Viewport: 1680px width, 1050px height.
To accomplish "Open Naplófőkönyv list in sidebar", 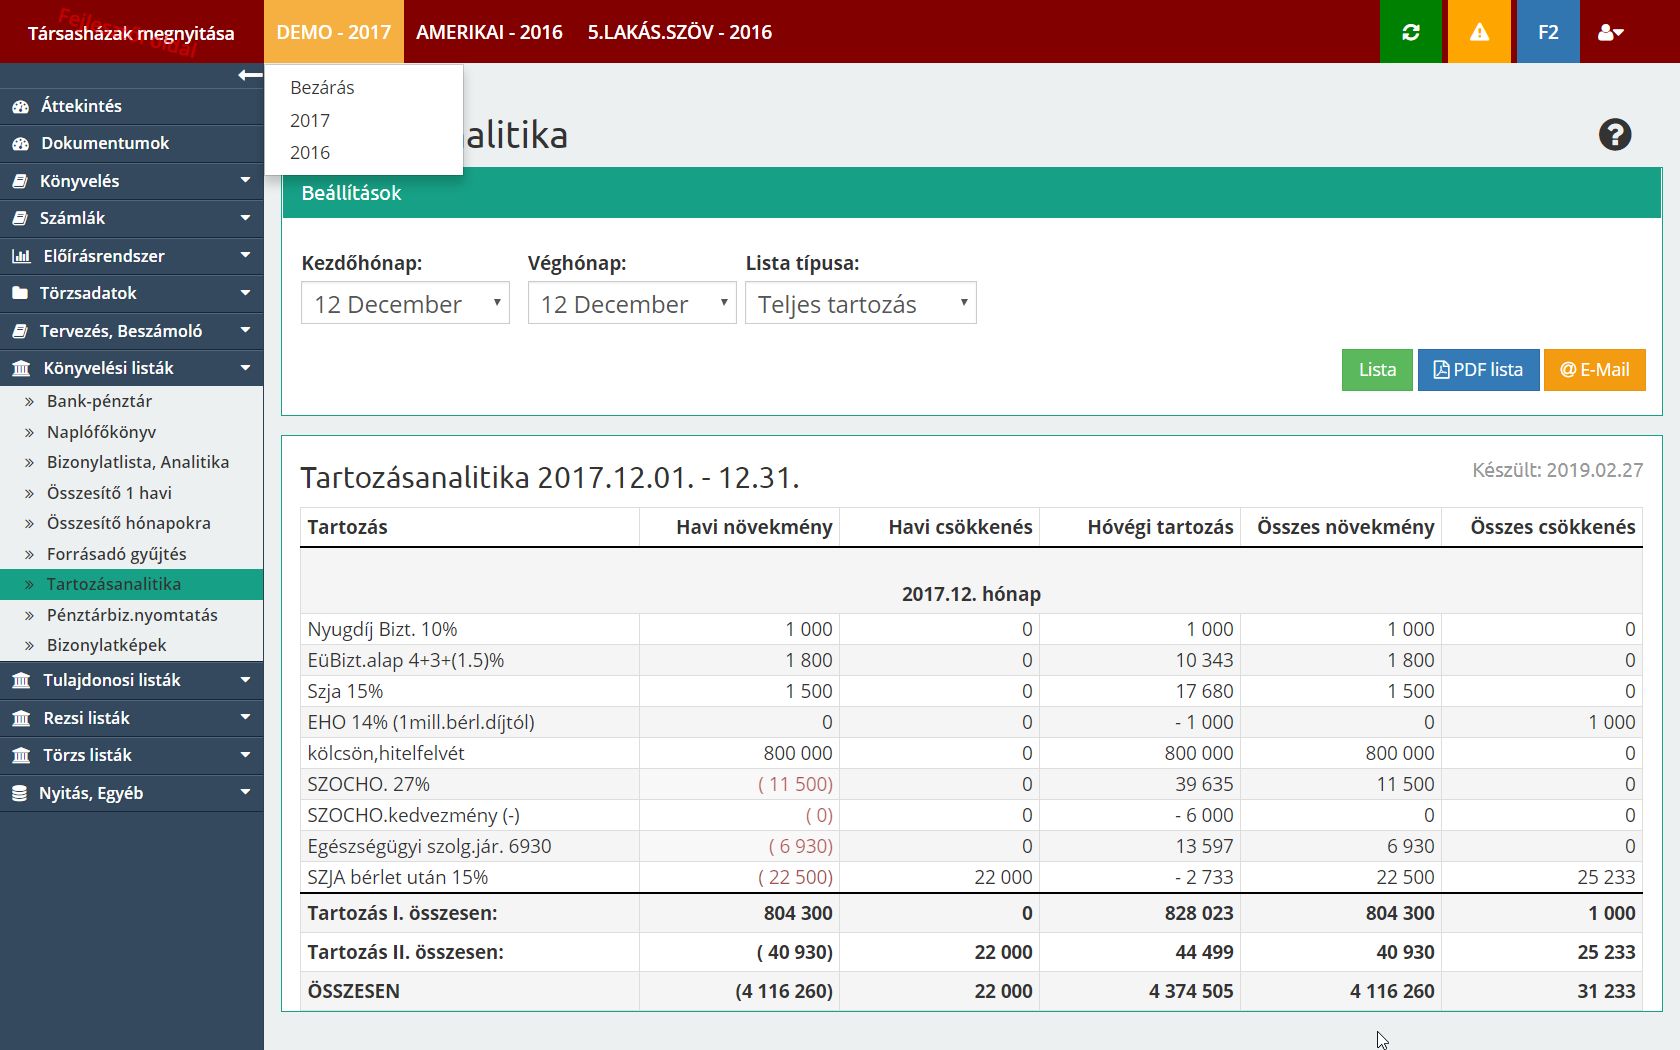I will coord(101,432).
